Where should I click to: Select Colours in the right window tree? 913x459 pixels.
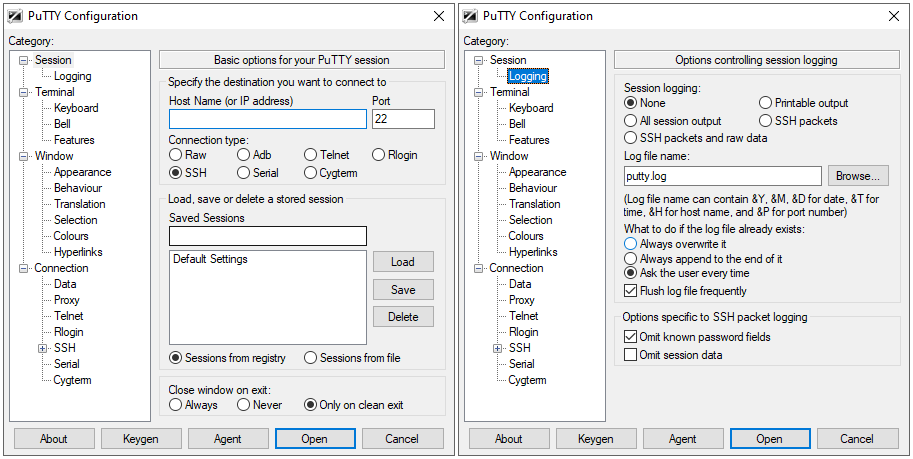click(x=526, y=236)
